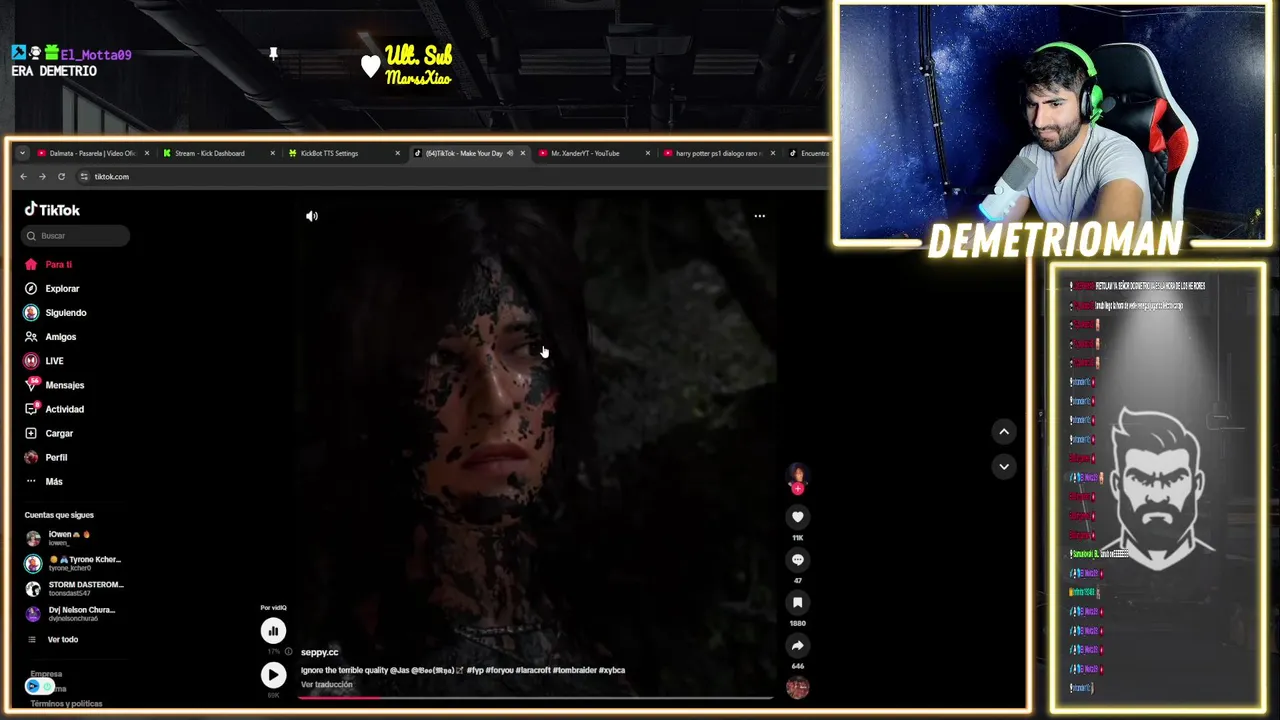Open Actividad notifications in sidebar

point(55,409)
